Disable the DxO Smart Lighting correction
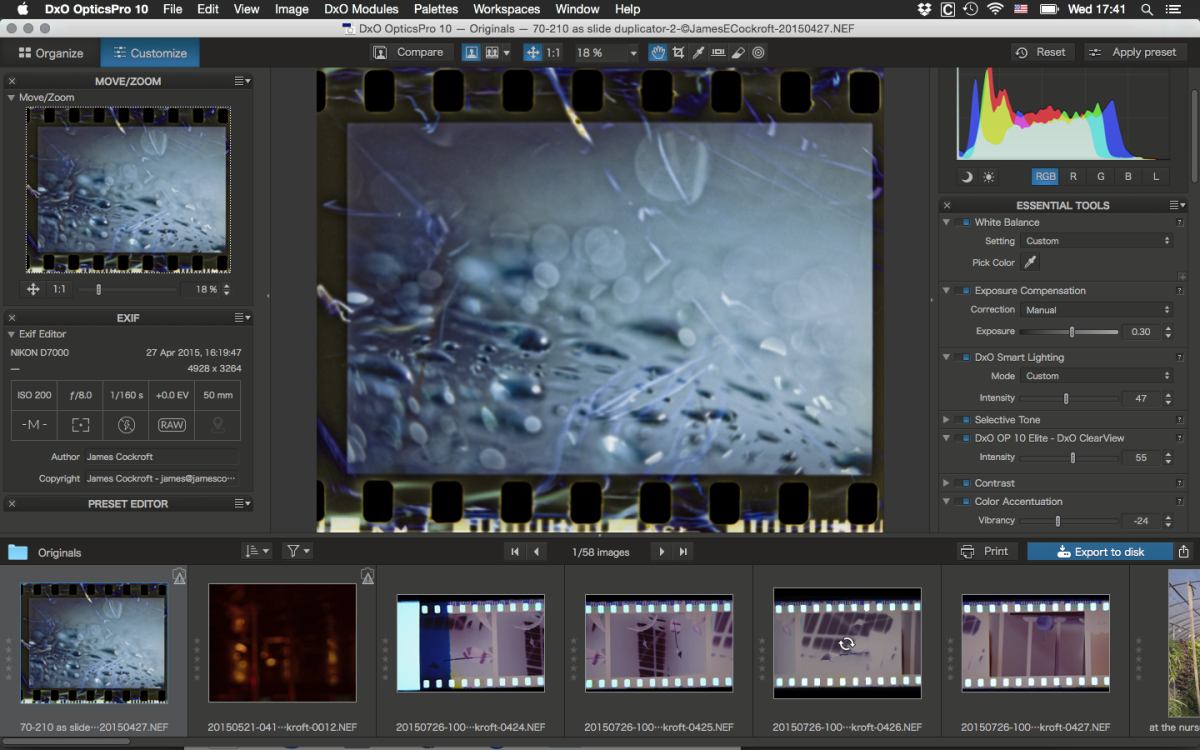This screenshot has width=1200, height=750. (964, 357)
